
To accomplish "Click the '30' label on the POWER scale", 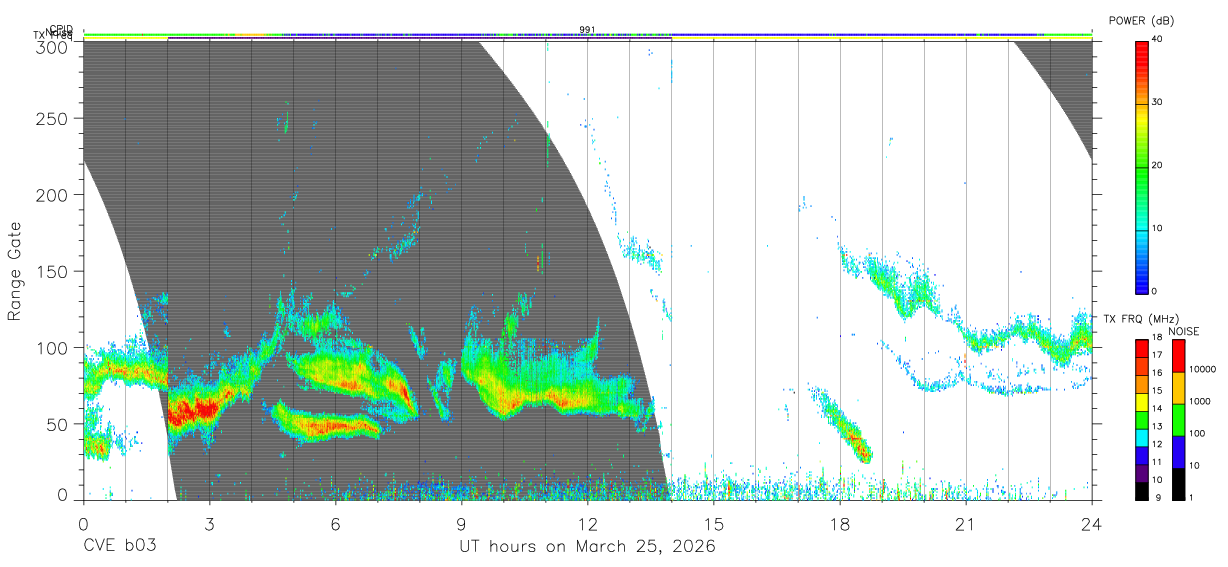I will pyautogui.click(x=1156, y=103).
